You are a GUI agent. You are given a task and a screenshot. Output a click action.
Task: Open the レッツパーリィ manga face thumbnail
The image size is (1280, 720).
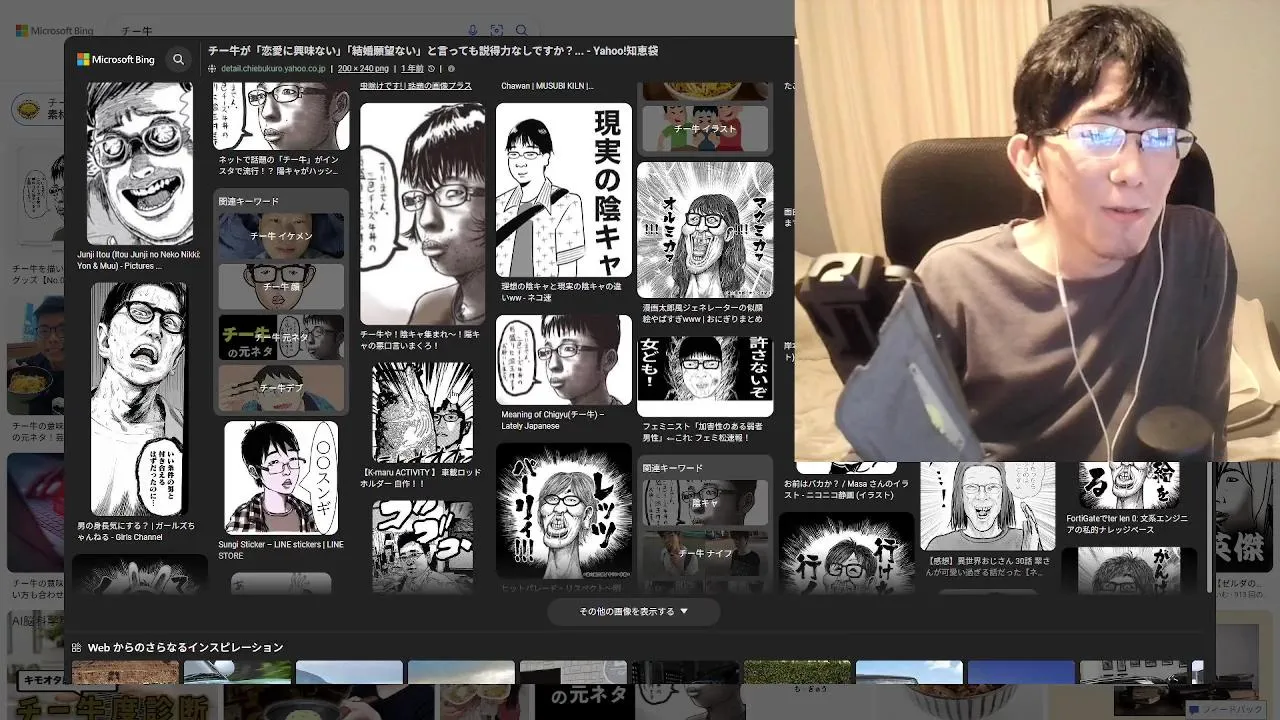pyautogui.click(x=564, y=511)
